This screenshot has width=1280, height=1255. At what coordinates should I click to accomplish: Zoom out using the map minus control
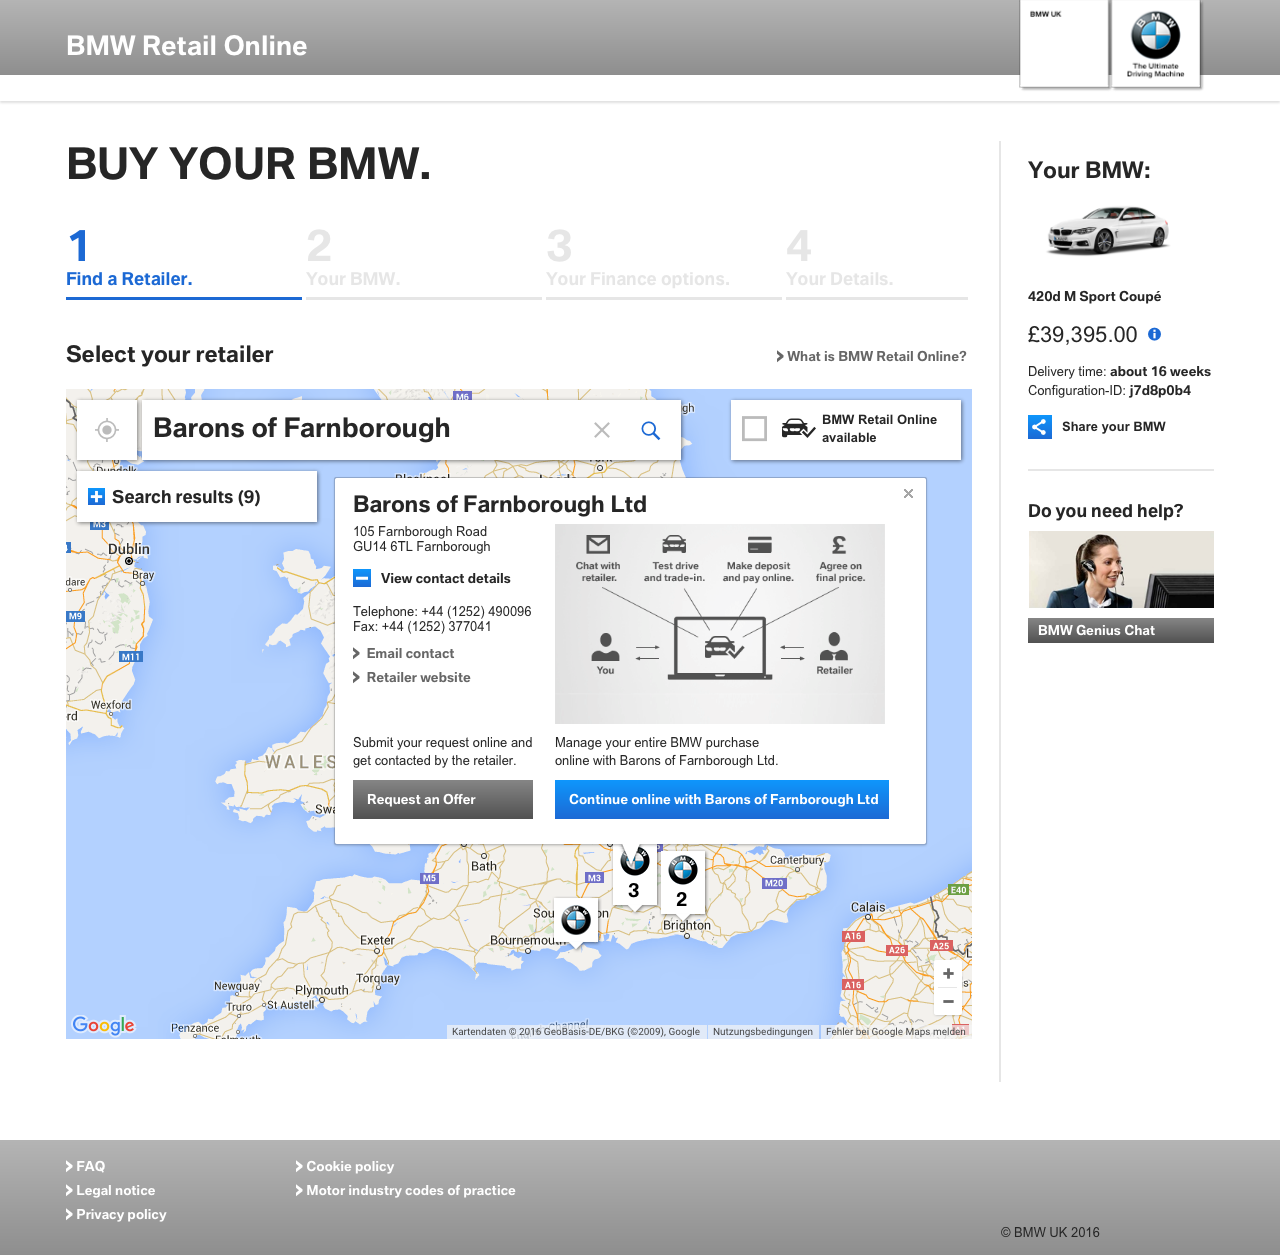[x=947, y=1001]
